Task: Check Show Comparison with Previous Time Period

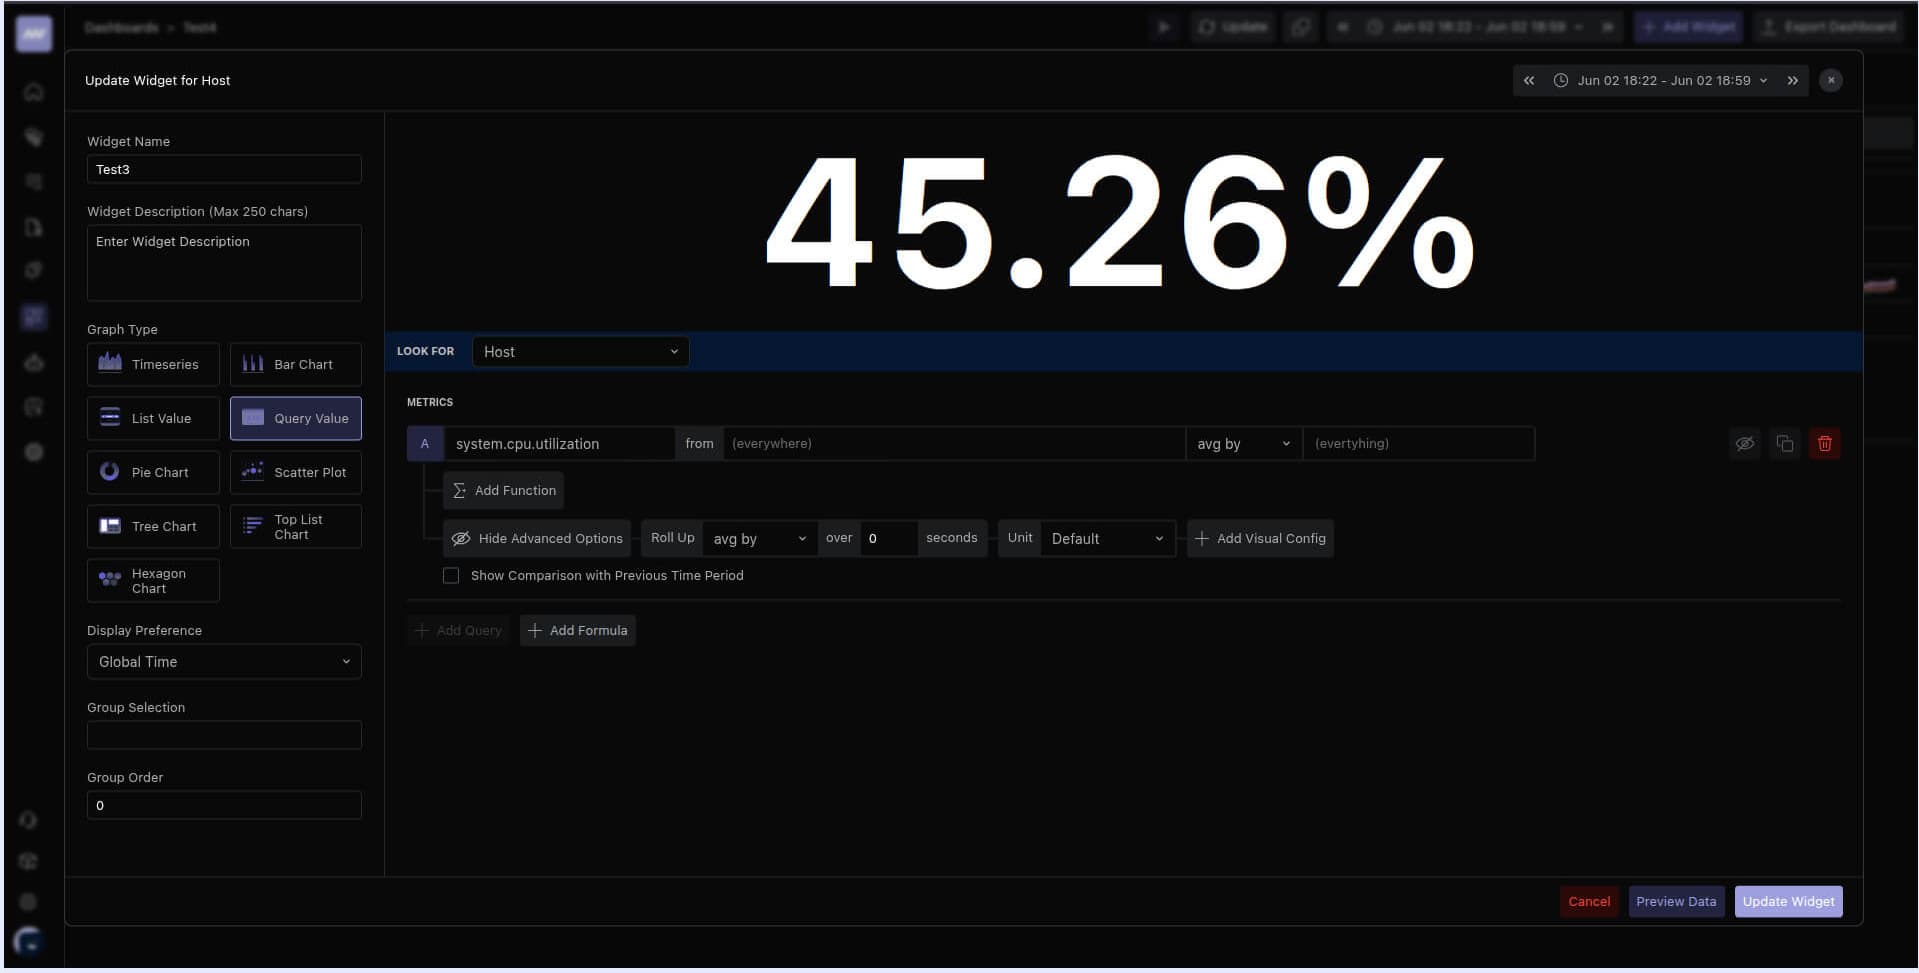Action: point(451,575)
